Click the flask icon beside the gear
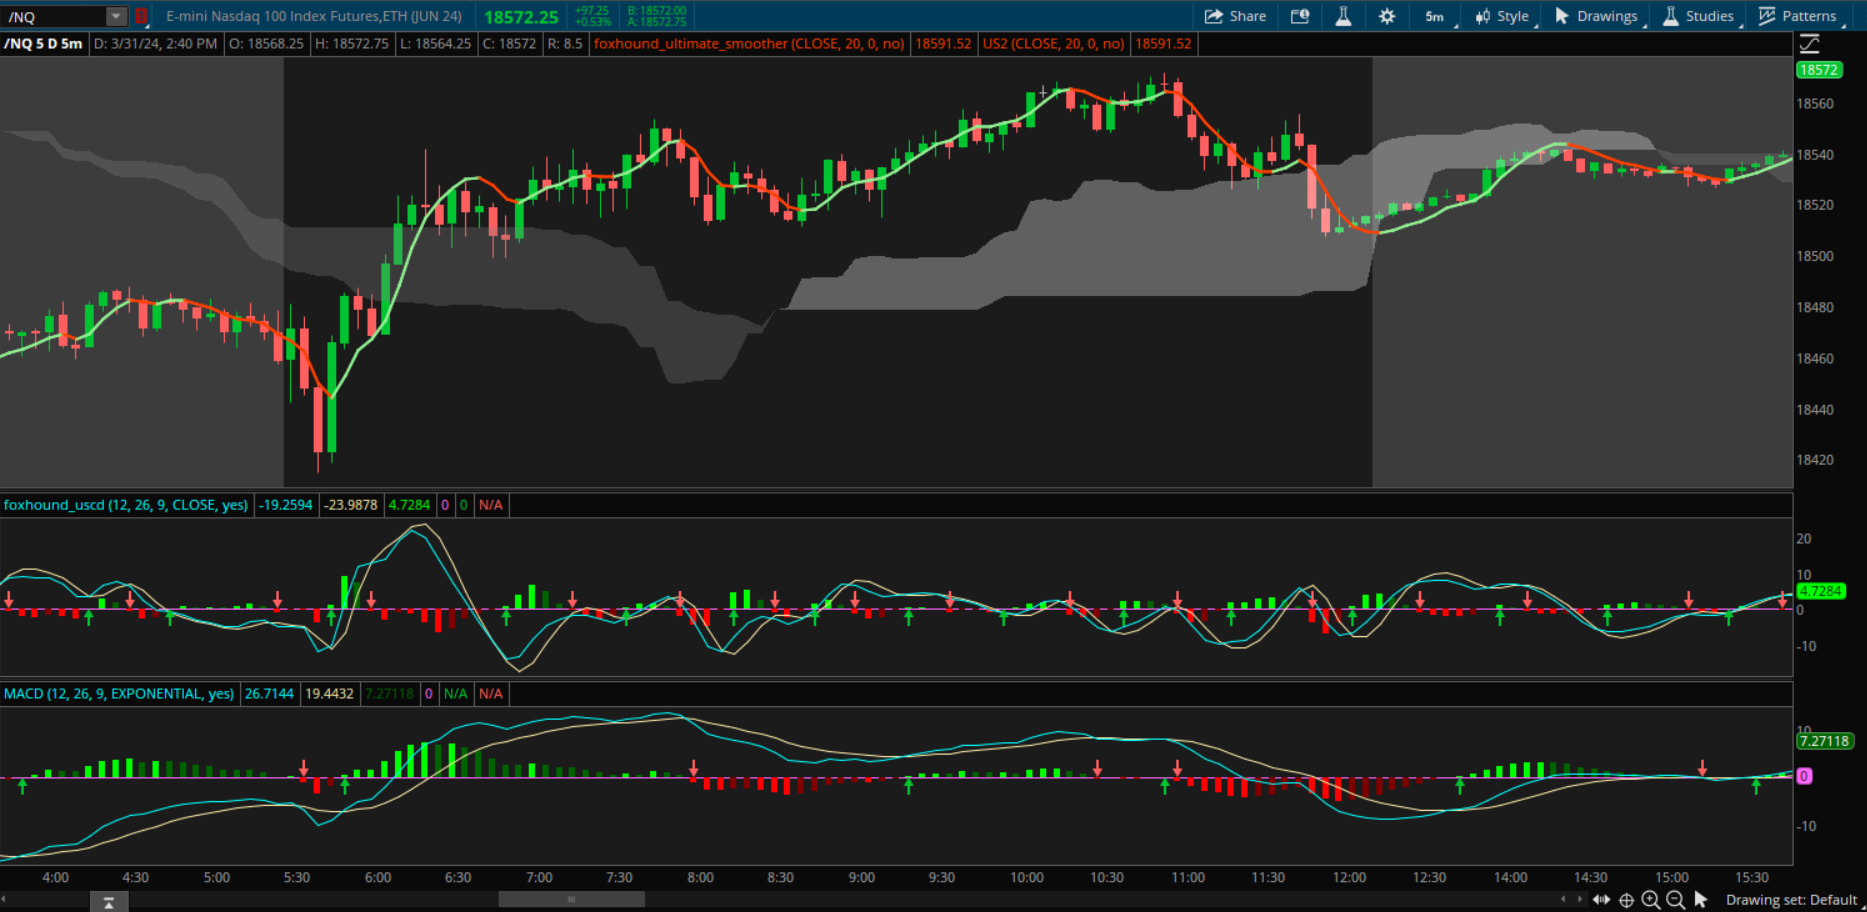 tap(1343, 16)
